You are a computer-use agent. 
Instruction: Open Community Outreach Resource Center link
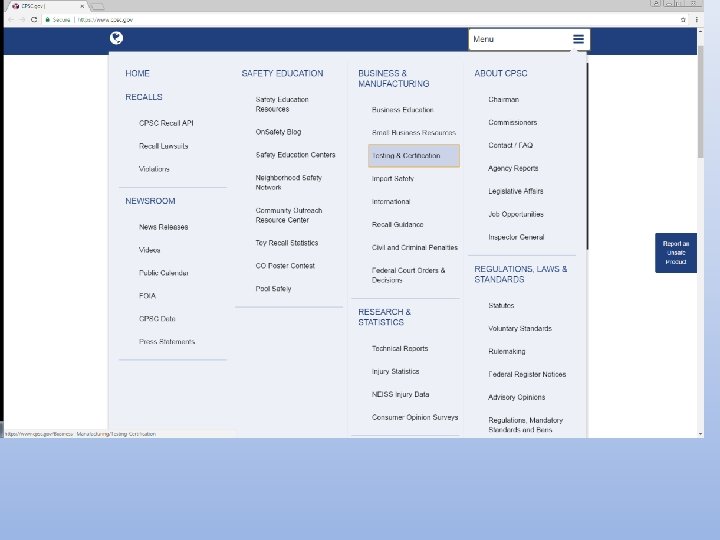[289, 215]
